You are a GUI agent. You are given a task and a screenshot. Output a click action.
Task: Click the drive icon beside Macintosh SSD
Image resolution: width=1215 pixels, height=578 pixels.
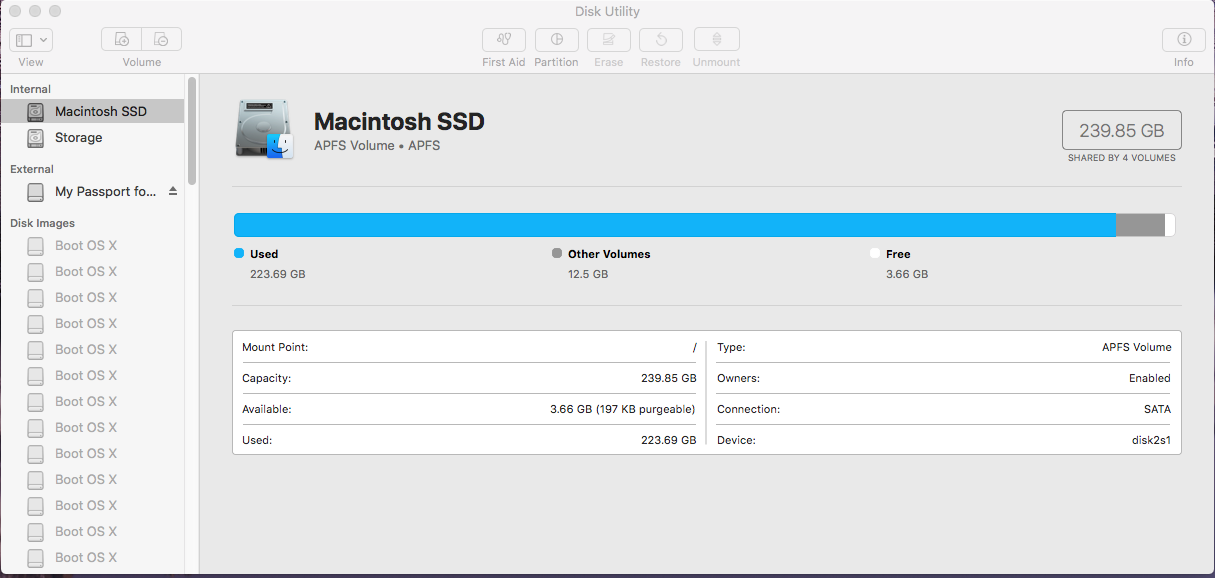pyautogui.click(x=36, y=111)
